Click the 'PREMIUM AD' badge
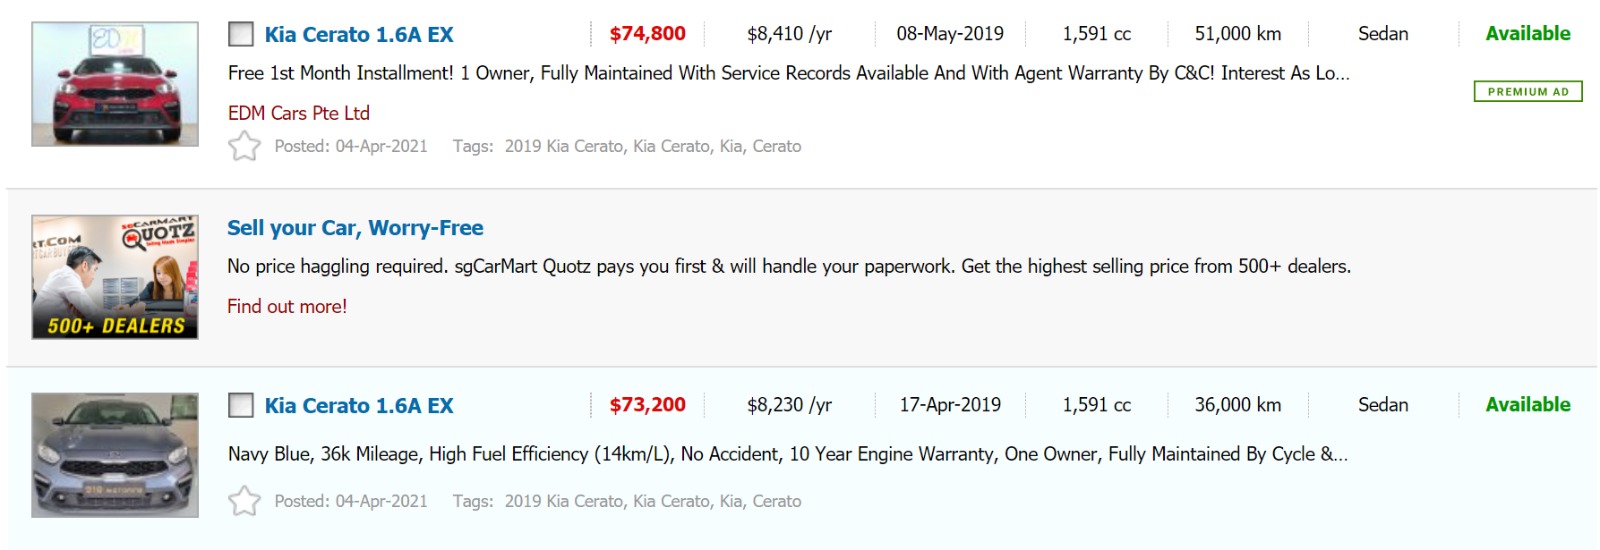 (1527, 92)
